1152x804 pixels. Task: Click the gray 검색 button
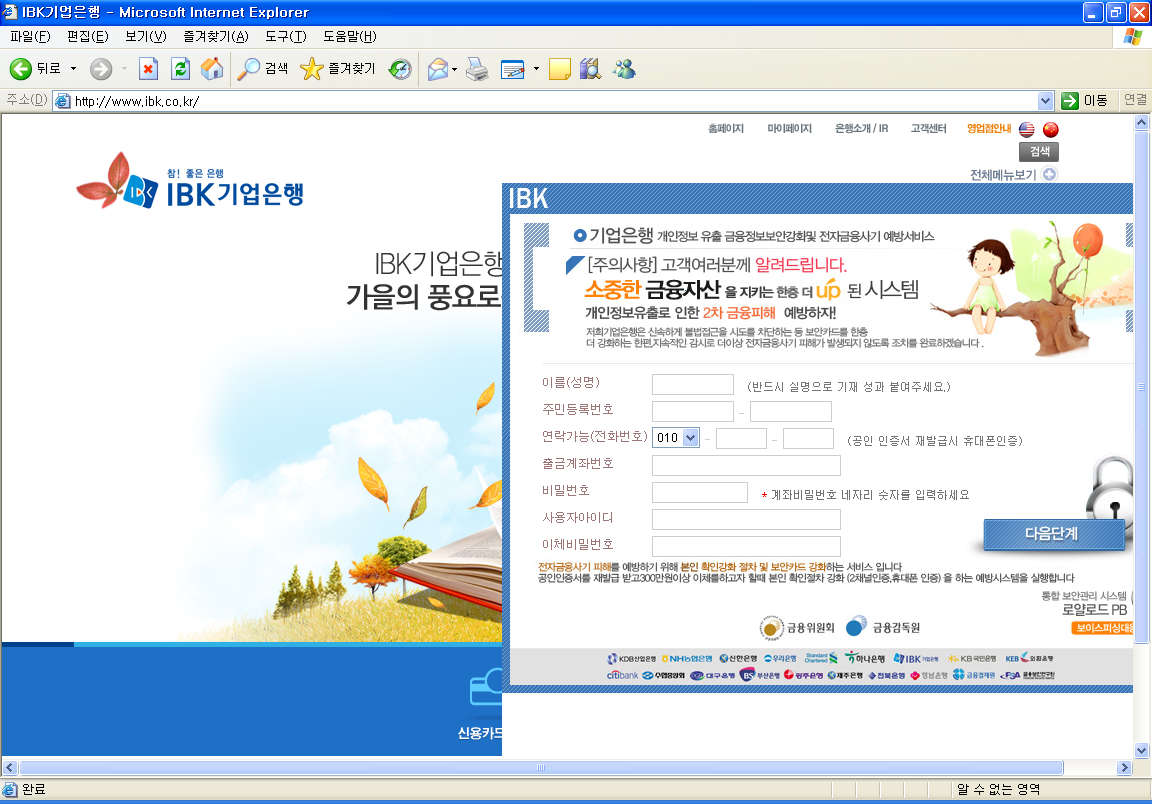[1039, 152]
